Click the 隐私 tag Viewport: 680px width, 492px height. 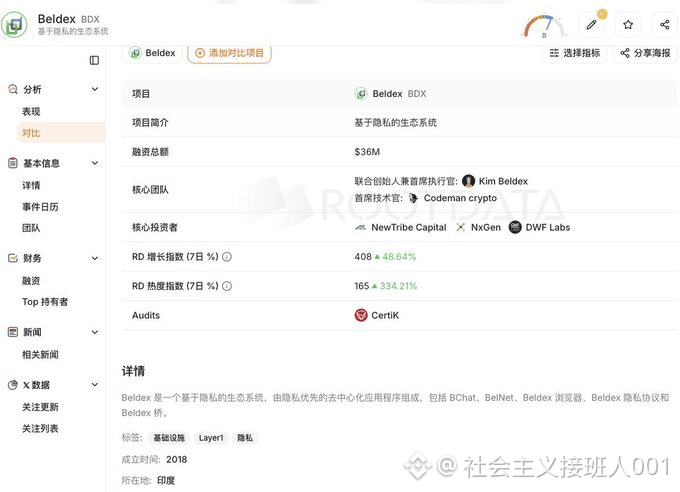[x=245, y=438]
